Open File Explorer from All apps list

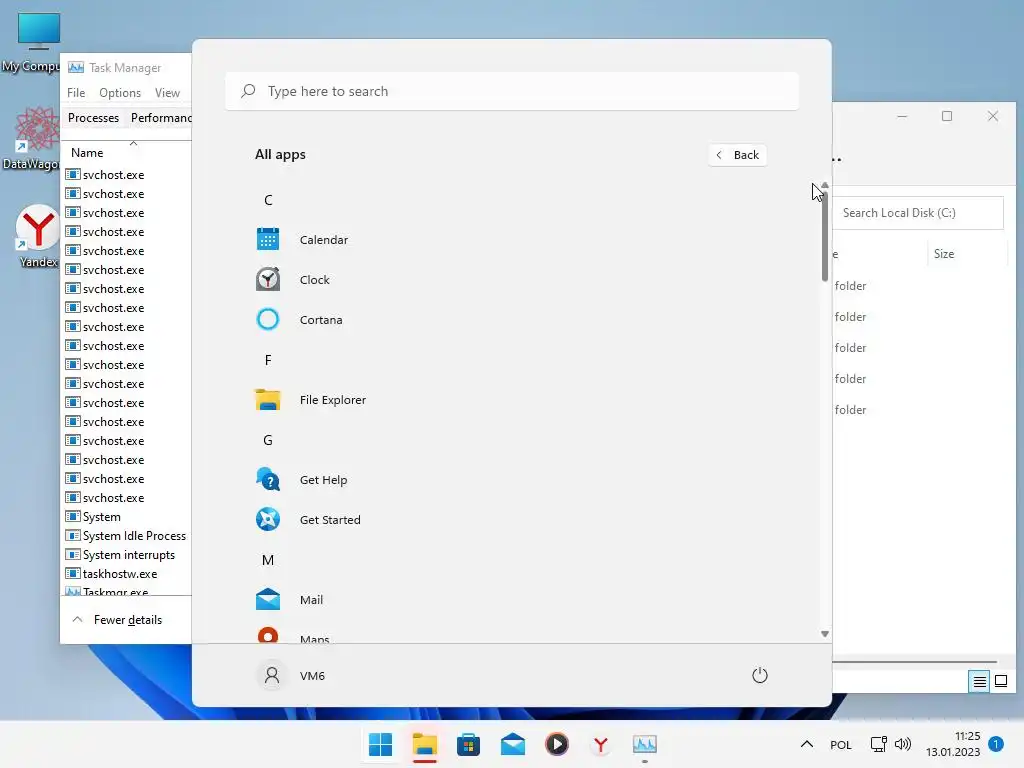click(511, 400)
